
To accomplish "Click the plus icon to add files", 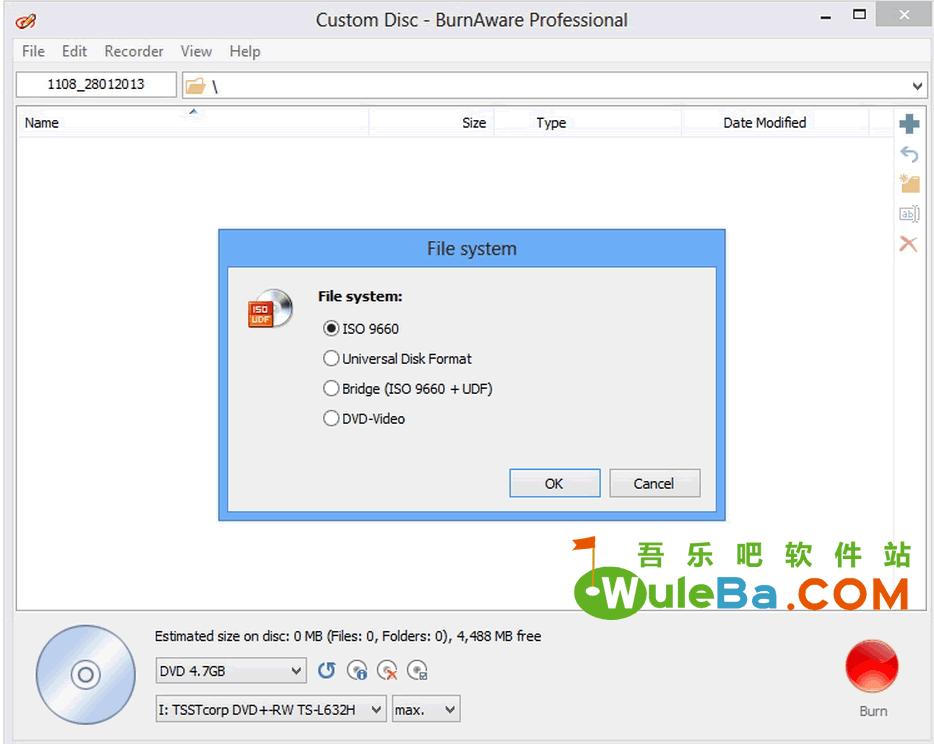I will (909, 124).
